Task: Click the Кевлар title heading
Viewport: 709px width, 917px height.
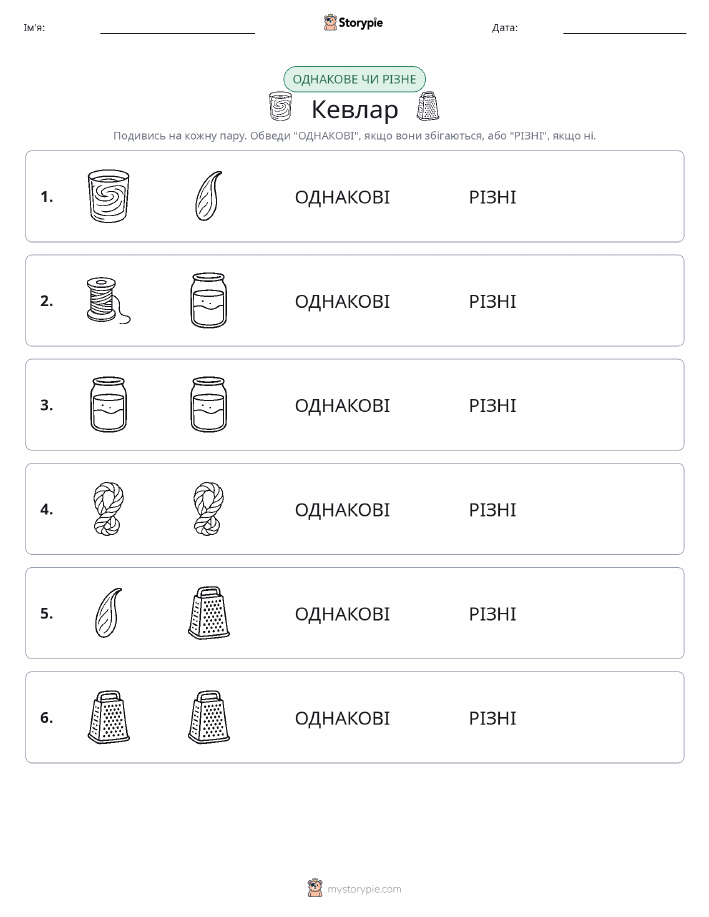Action: coord(354,109)
